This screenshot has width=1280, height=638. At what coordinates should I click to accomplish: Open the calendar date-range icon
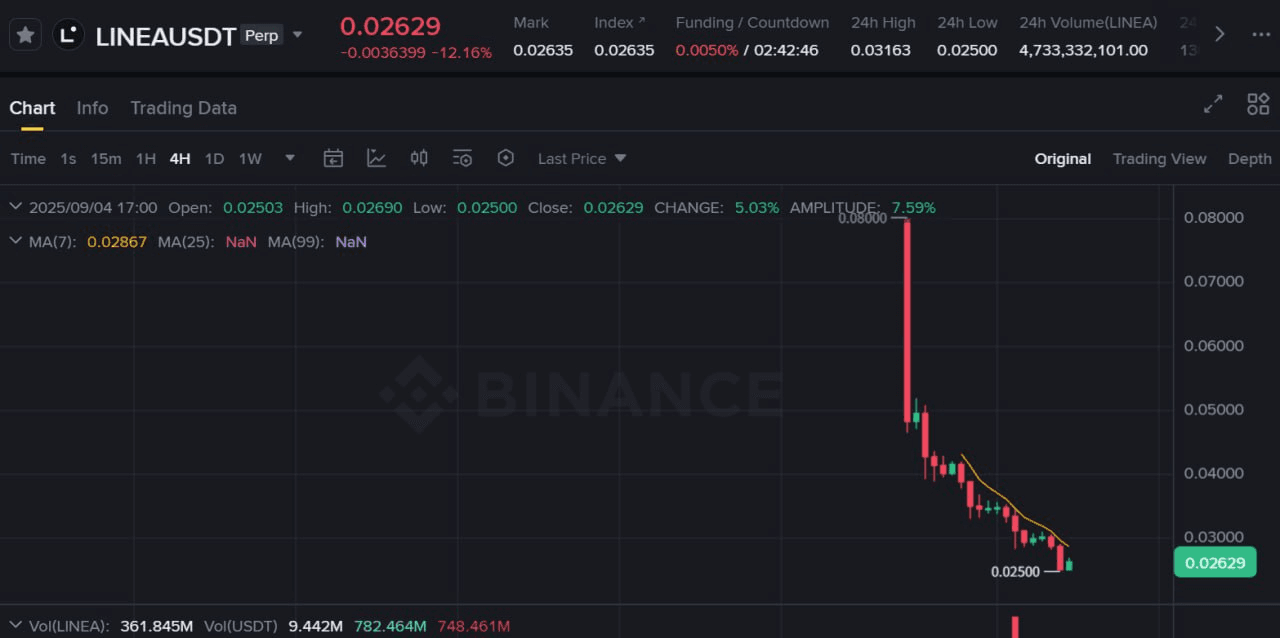click(x=333, y=158)
